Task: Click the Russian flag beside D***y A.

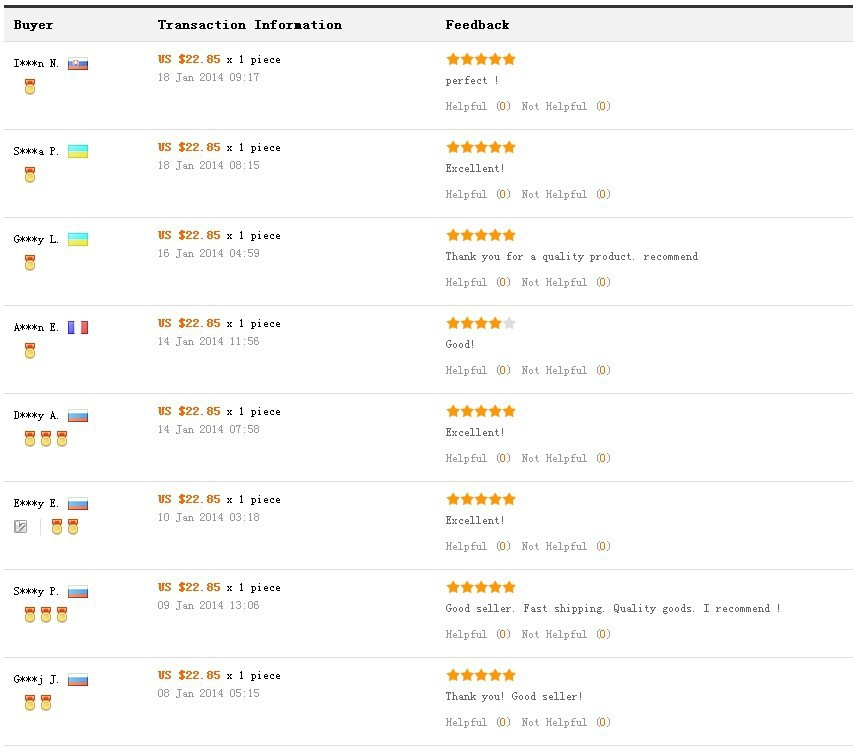Action: [x=78, y=416]
